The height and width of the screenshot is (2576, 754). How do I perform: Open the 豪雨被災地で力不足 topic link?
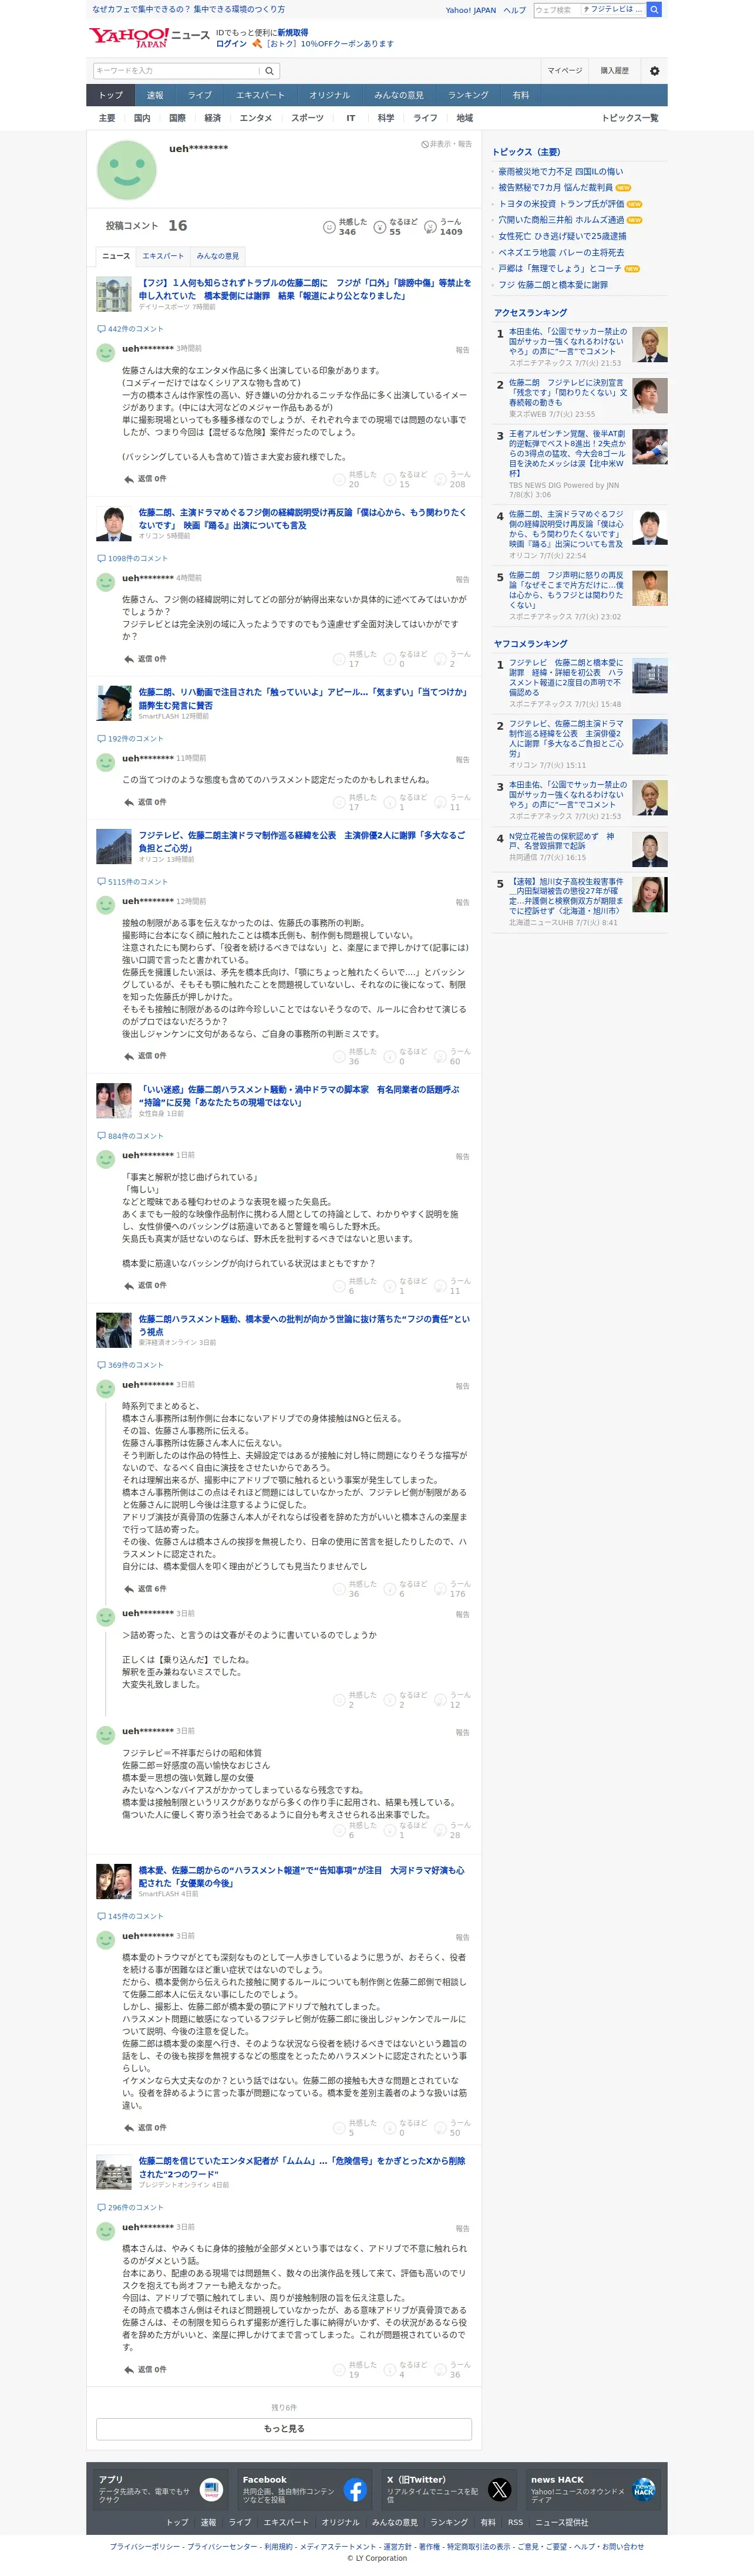561,171
